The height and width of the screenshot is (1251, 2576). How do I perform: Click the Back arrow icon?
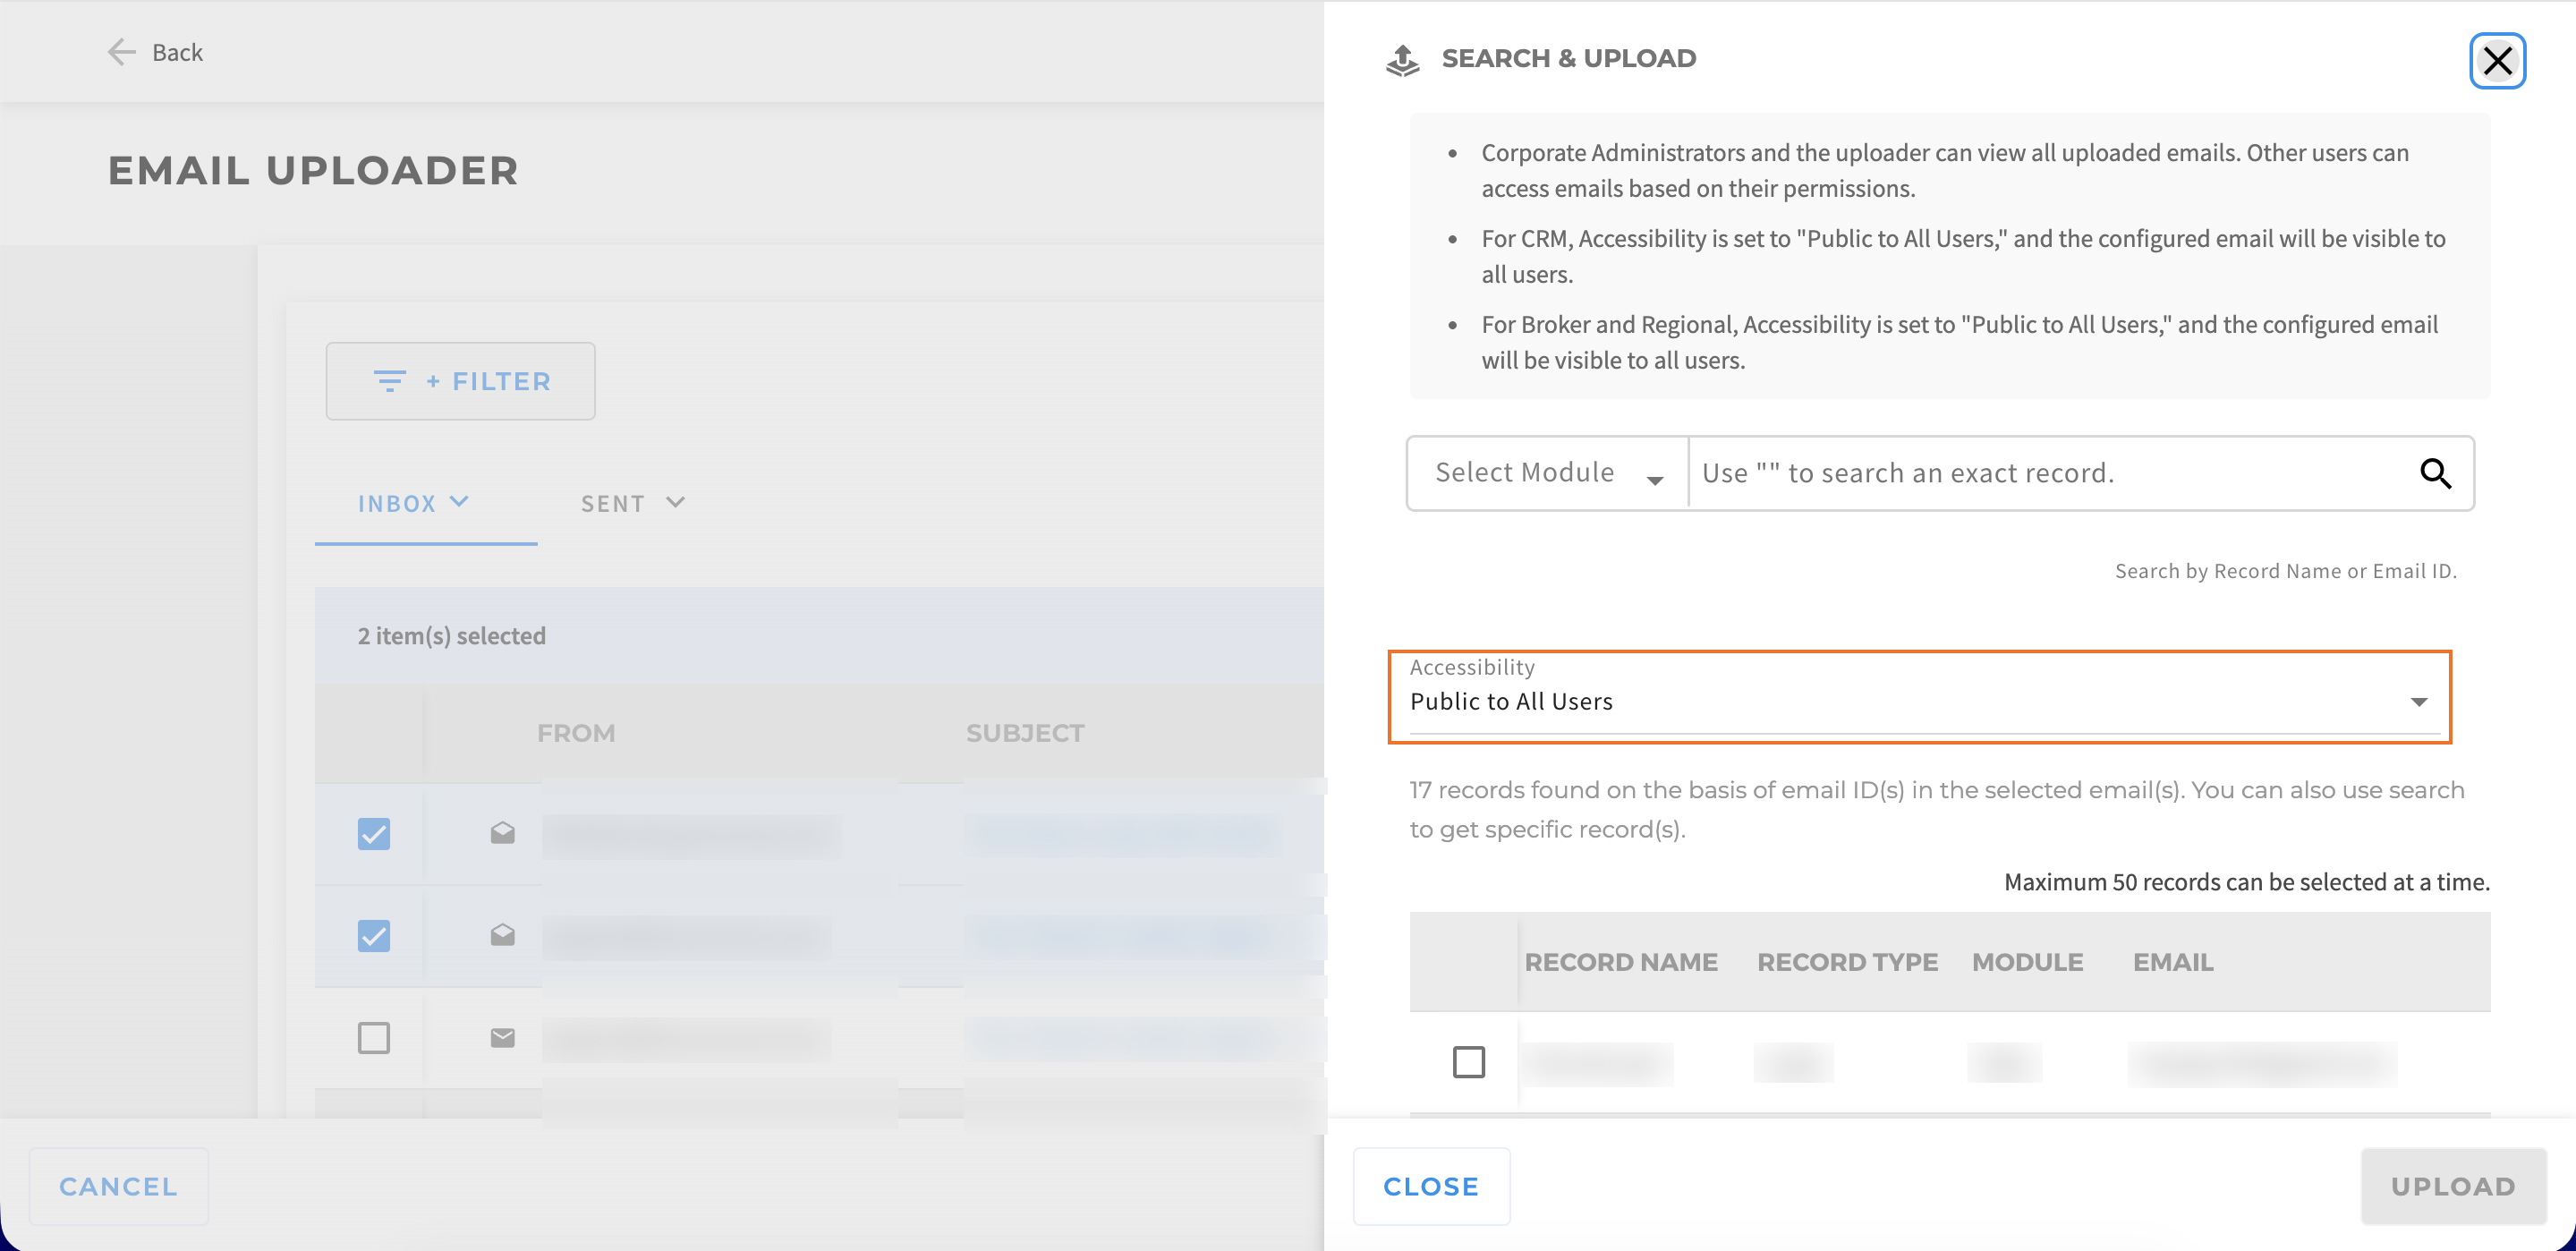[x=121, y=52]
